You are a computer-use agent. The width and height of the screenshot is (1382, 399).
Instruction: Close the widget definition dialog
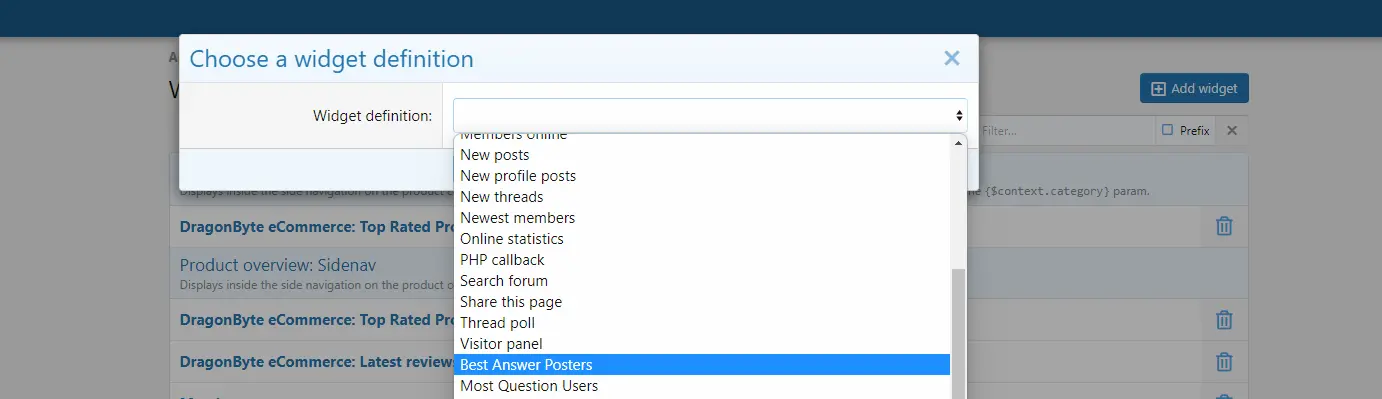[x=951, y=59]
